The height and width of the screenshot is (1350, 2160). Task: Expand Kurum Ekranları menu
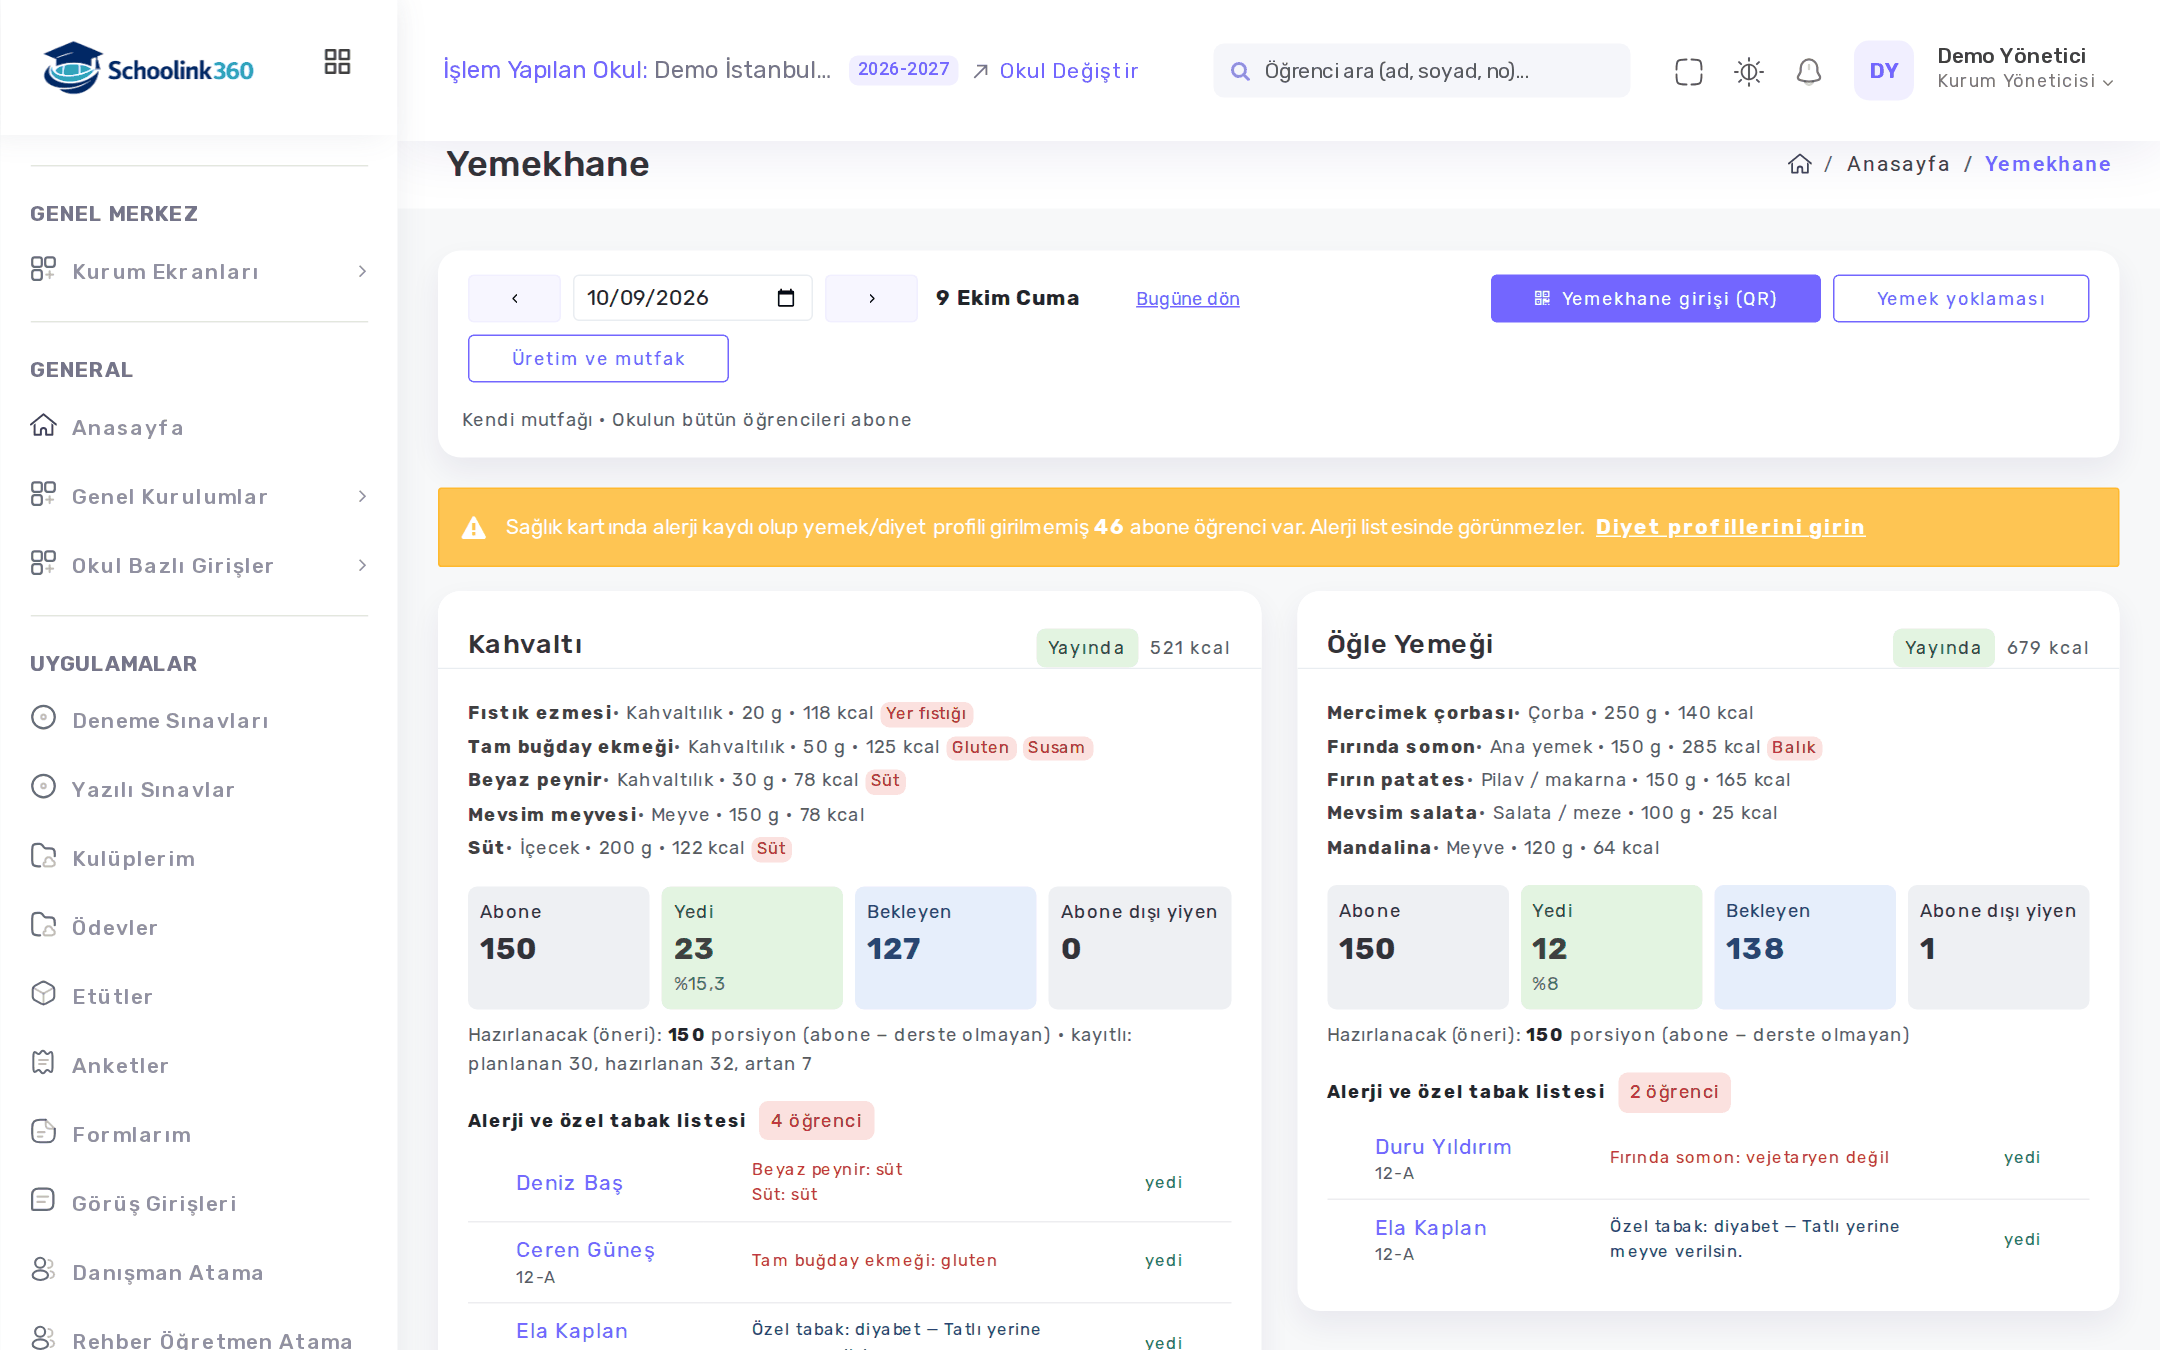(x=199, y=272)
